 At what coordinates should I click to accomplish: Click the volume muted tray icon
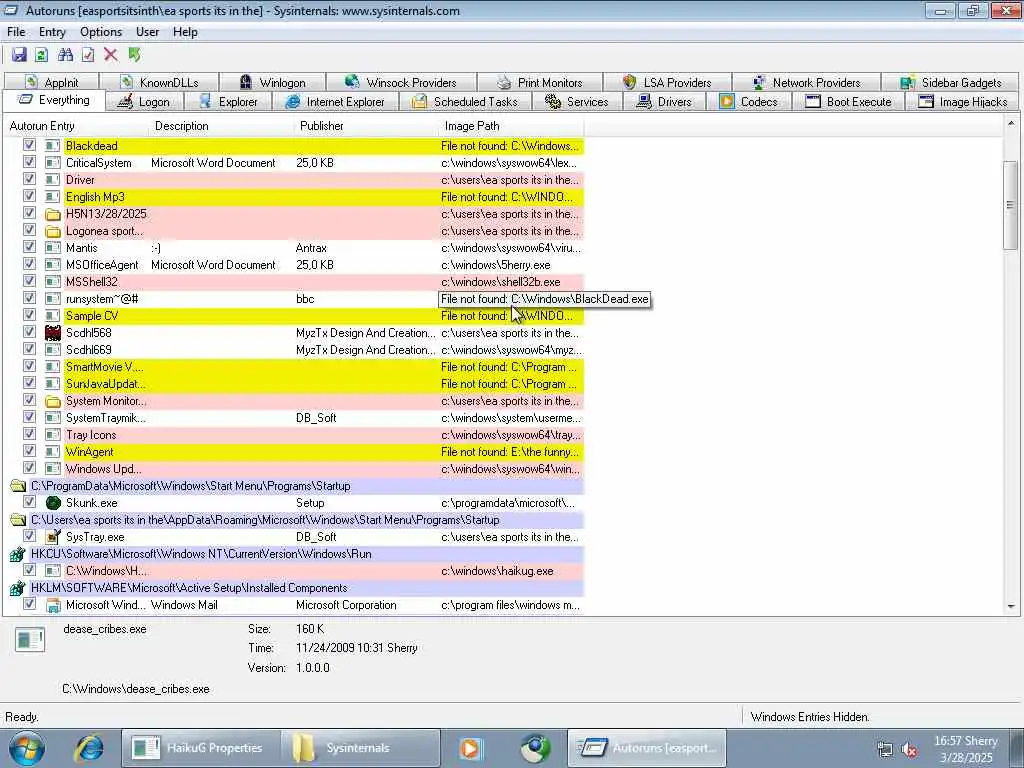pos(908,749)
